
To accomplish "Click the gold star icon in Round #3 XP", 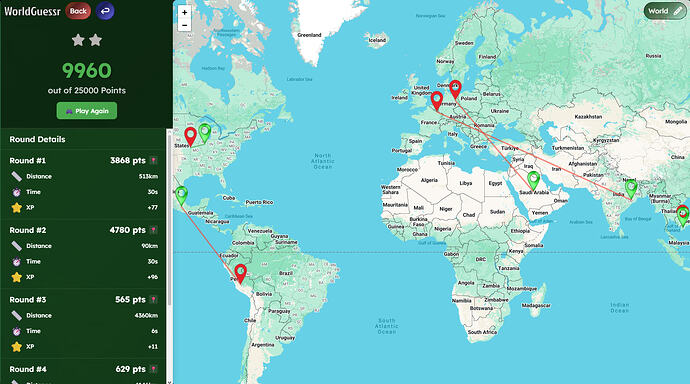I will 17,347.
